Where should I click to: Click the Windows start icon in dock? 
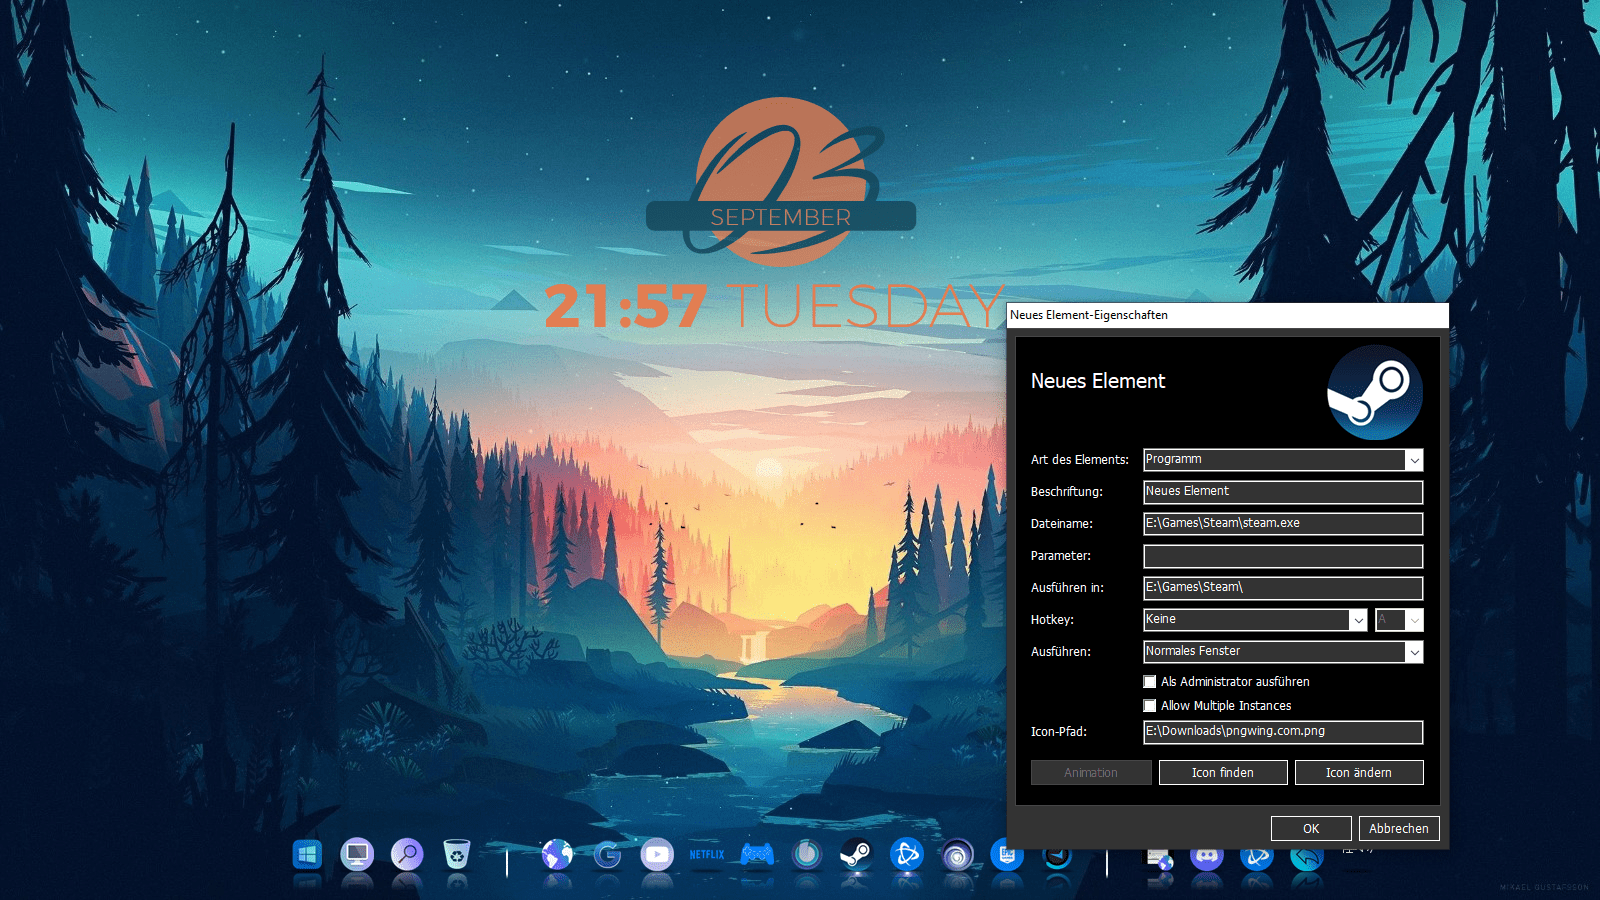point(307,854)
